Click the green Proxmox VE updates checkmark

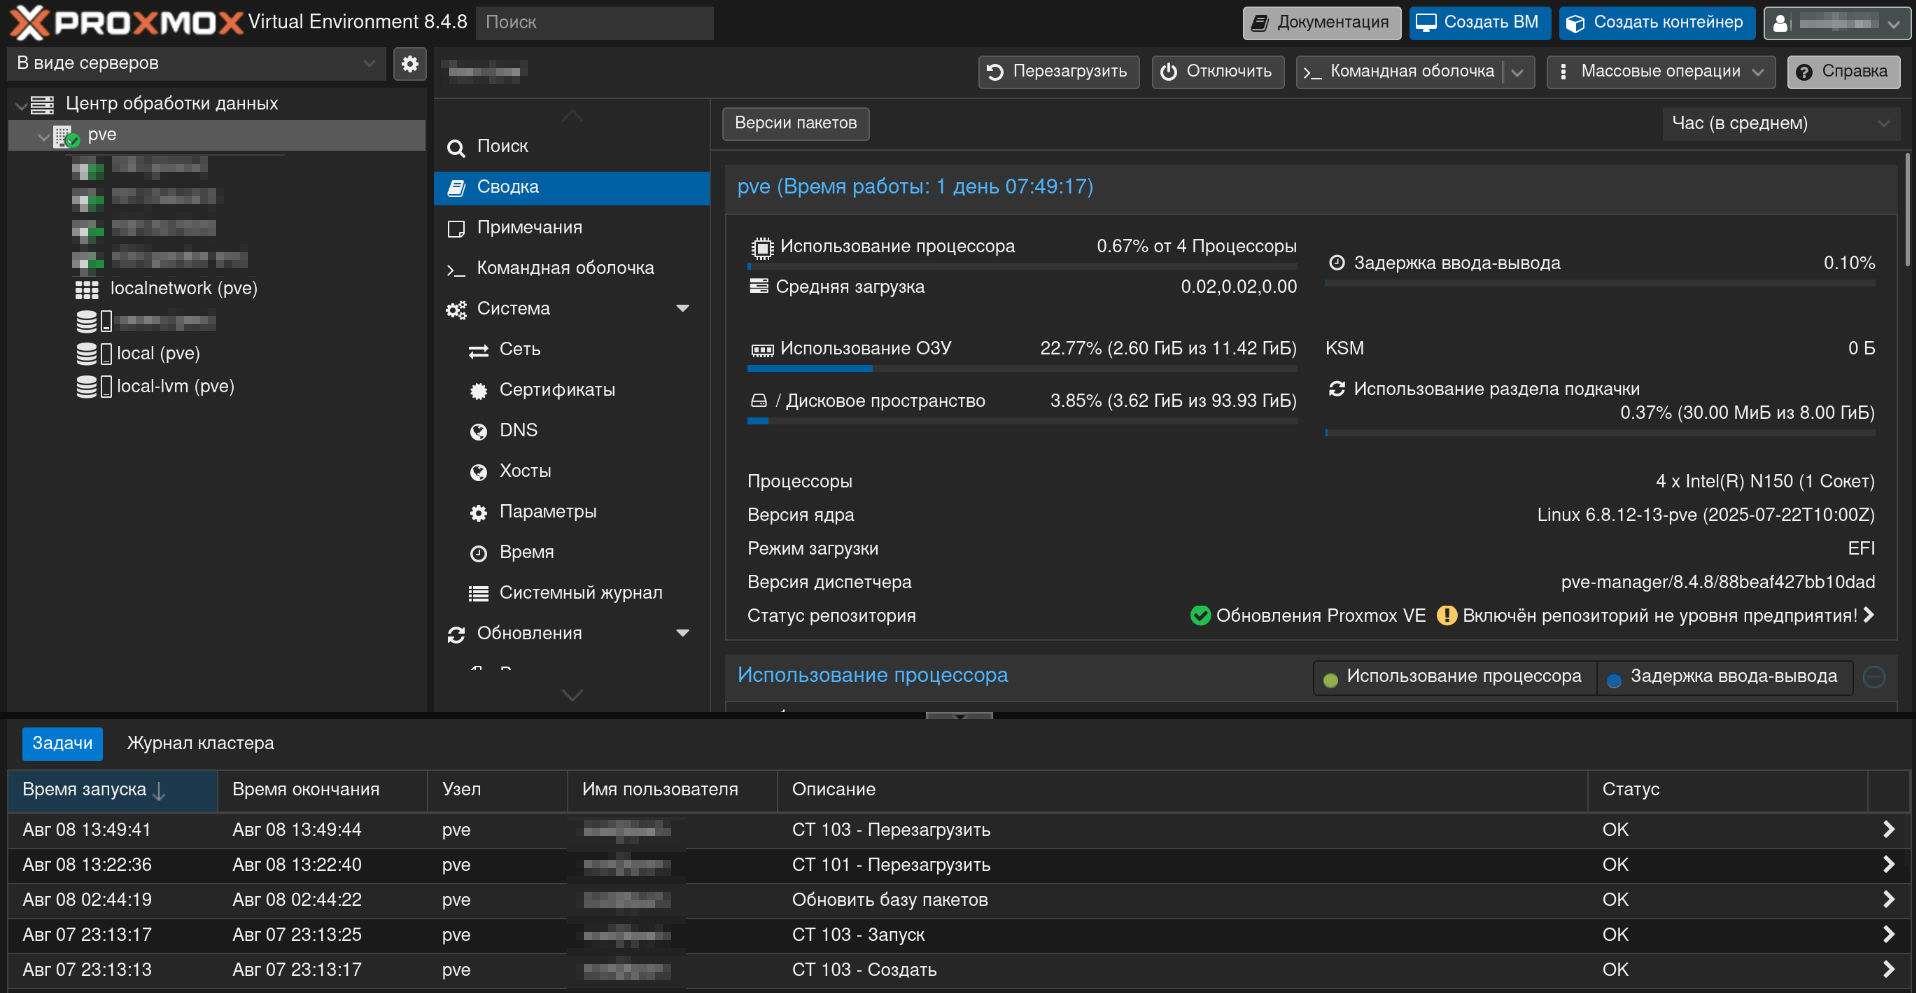1200,616
